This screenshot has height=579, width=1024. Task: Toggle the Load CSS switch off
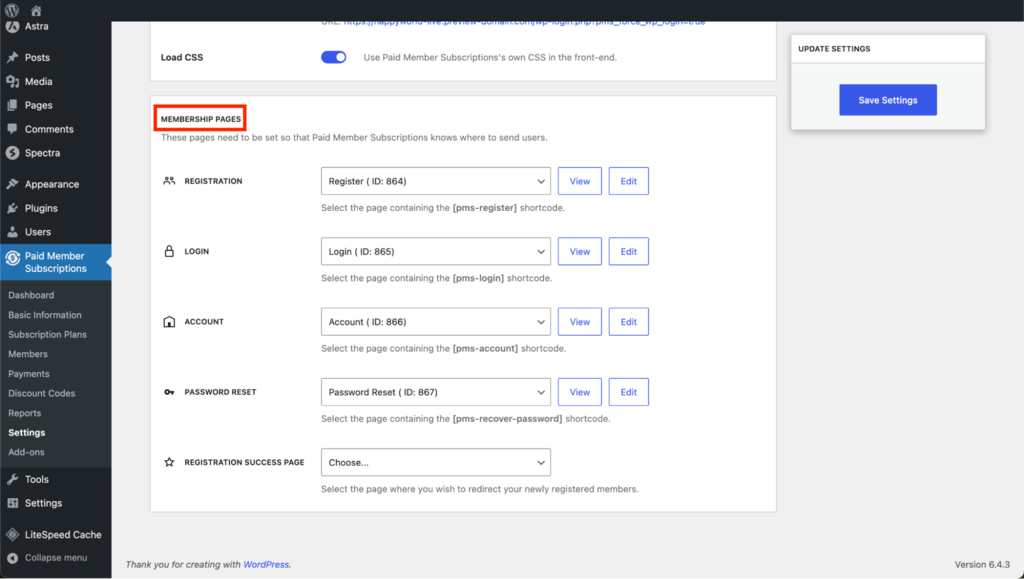point(333,57)
